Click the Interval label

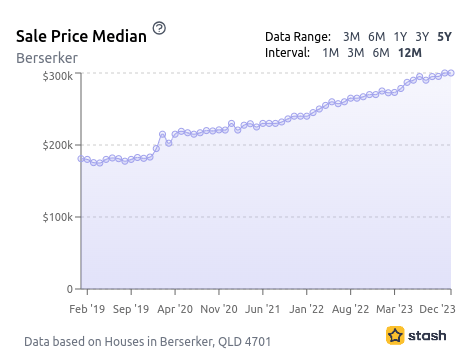tap(287, 53)
